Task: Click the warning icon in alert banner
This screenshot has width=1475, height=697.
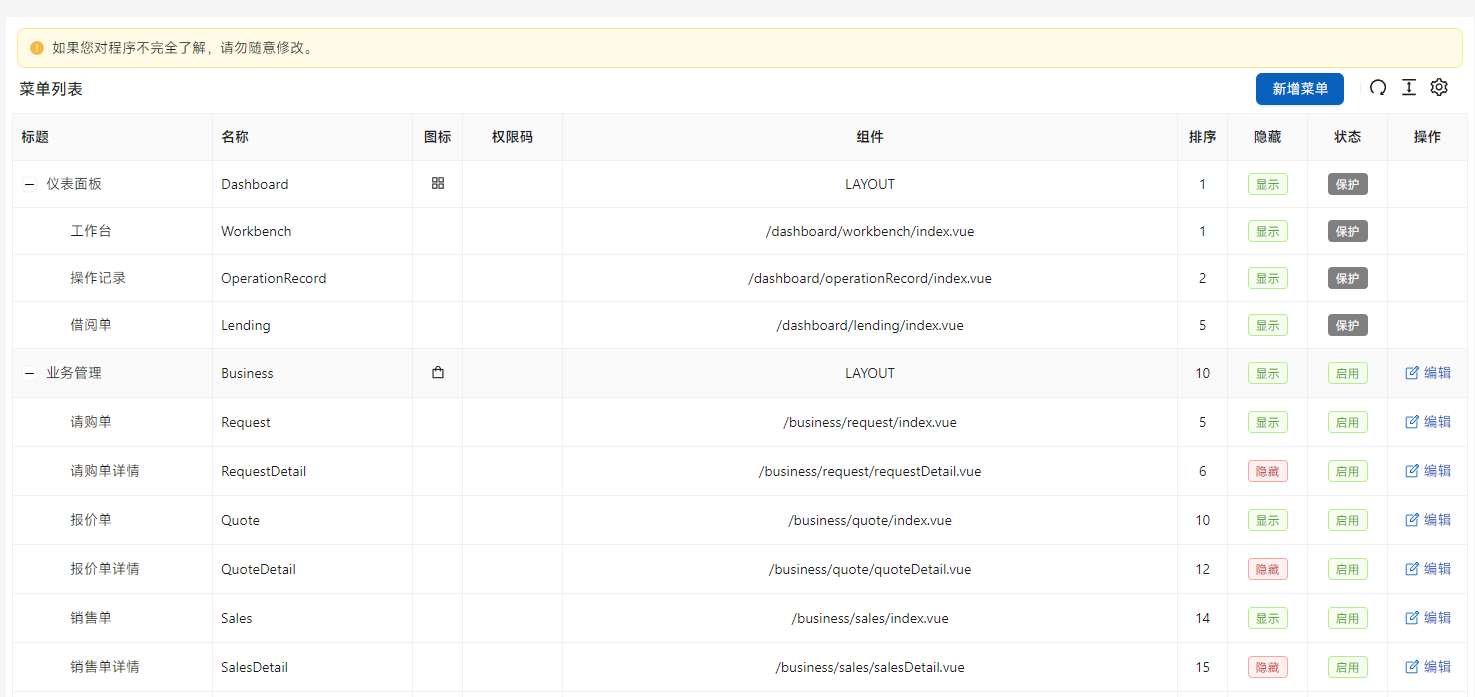Action: [x=37, y=48]
